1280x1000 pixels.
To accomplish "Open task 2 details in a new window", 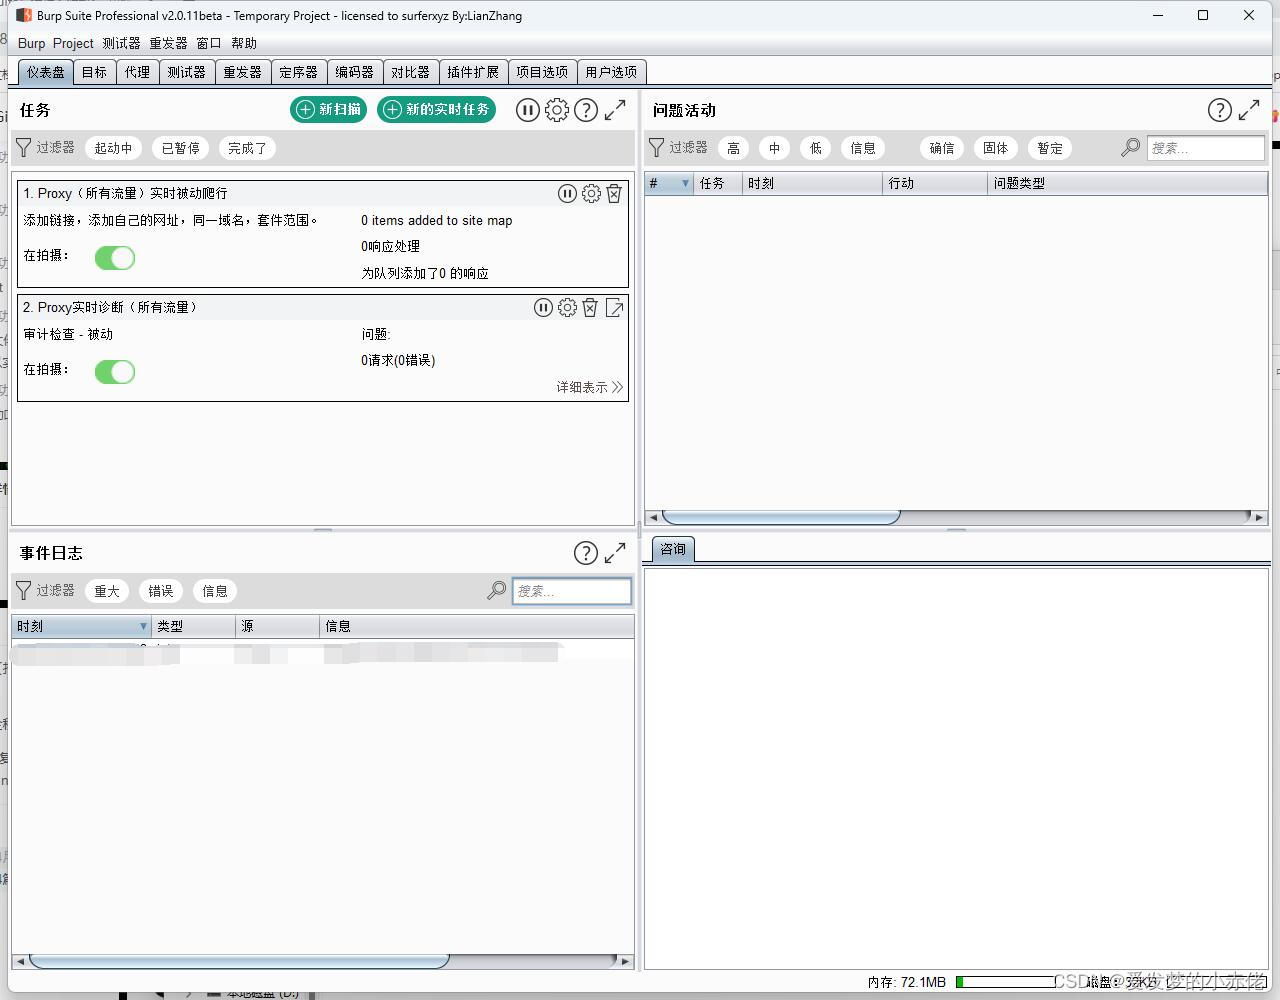I will pos(615,308).
